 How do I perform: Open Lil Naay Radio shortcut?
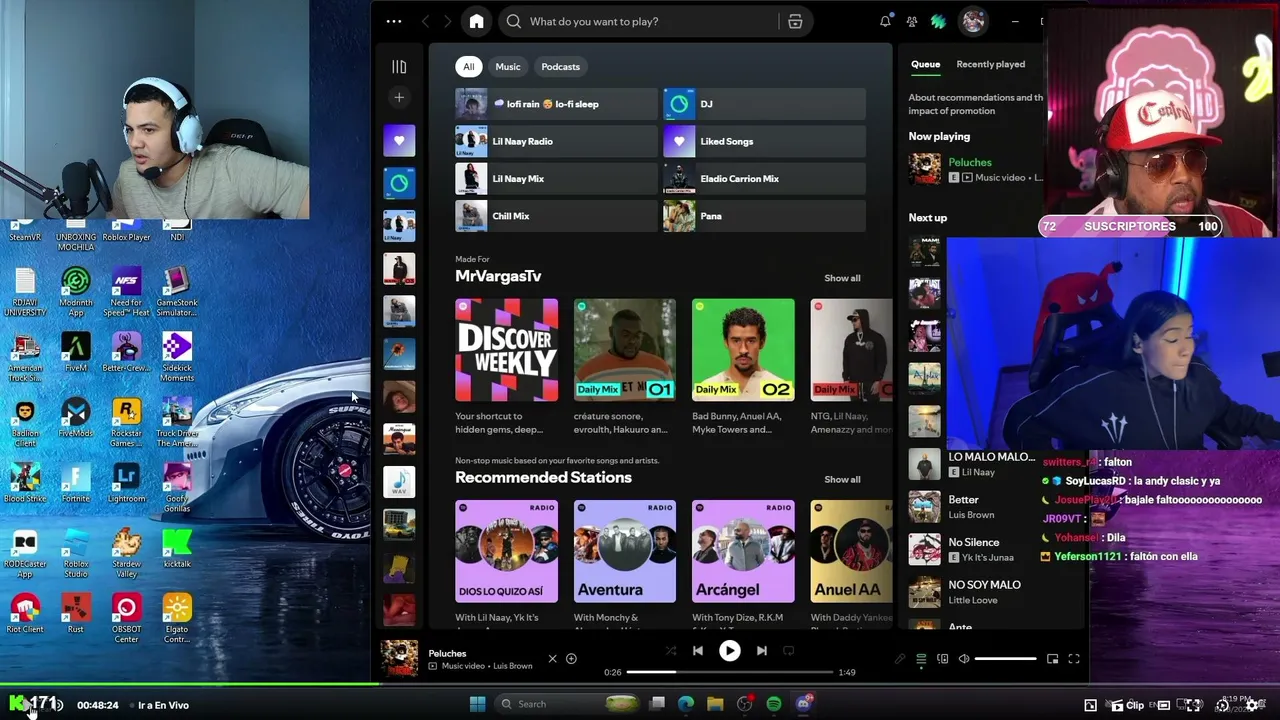[x=556, y=141]
